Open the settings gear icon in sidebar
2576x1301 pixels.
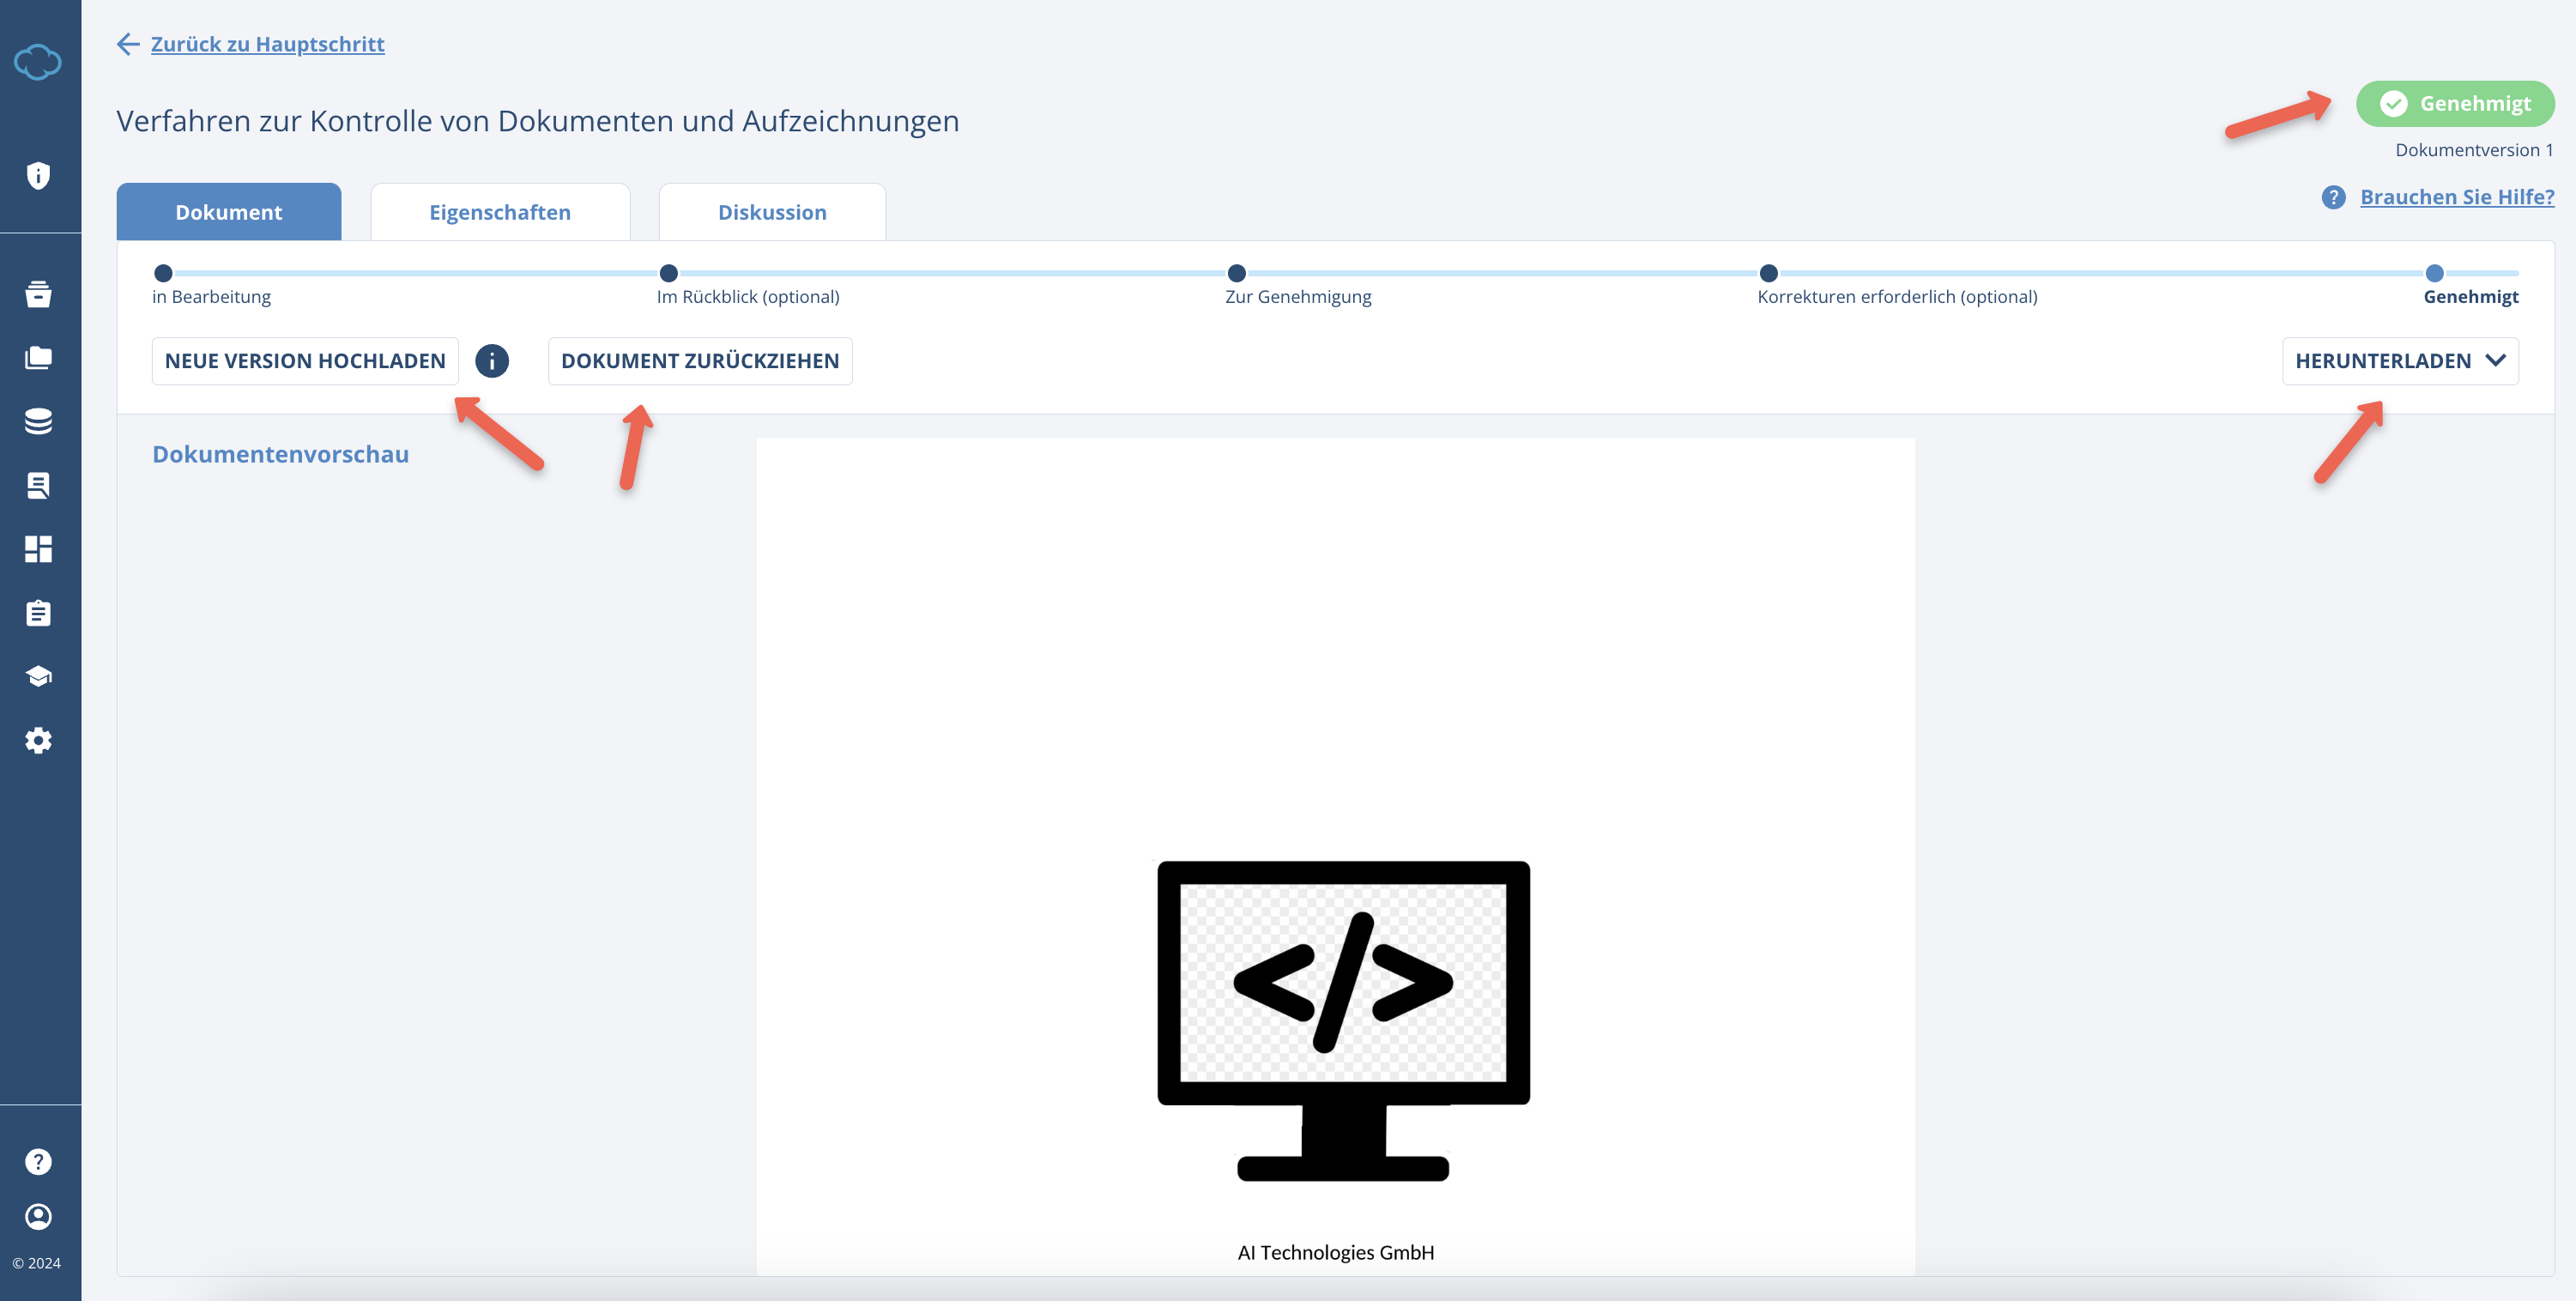(39, 740)
